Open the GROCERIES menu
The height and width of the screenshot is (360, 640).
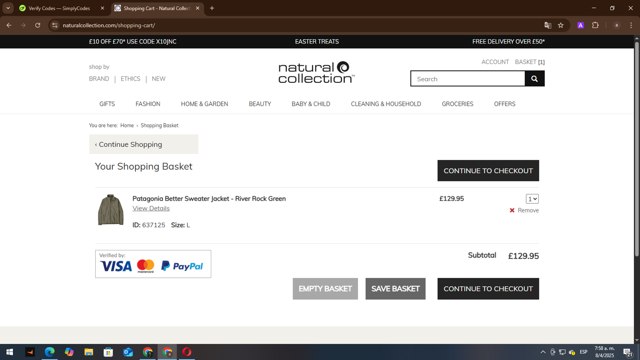pyautogui.click(x=457, y=104)
